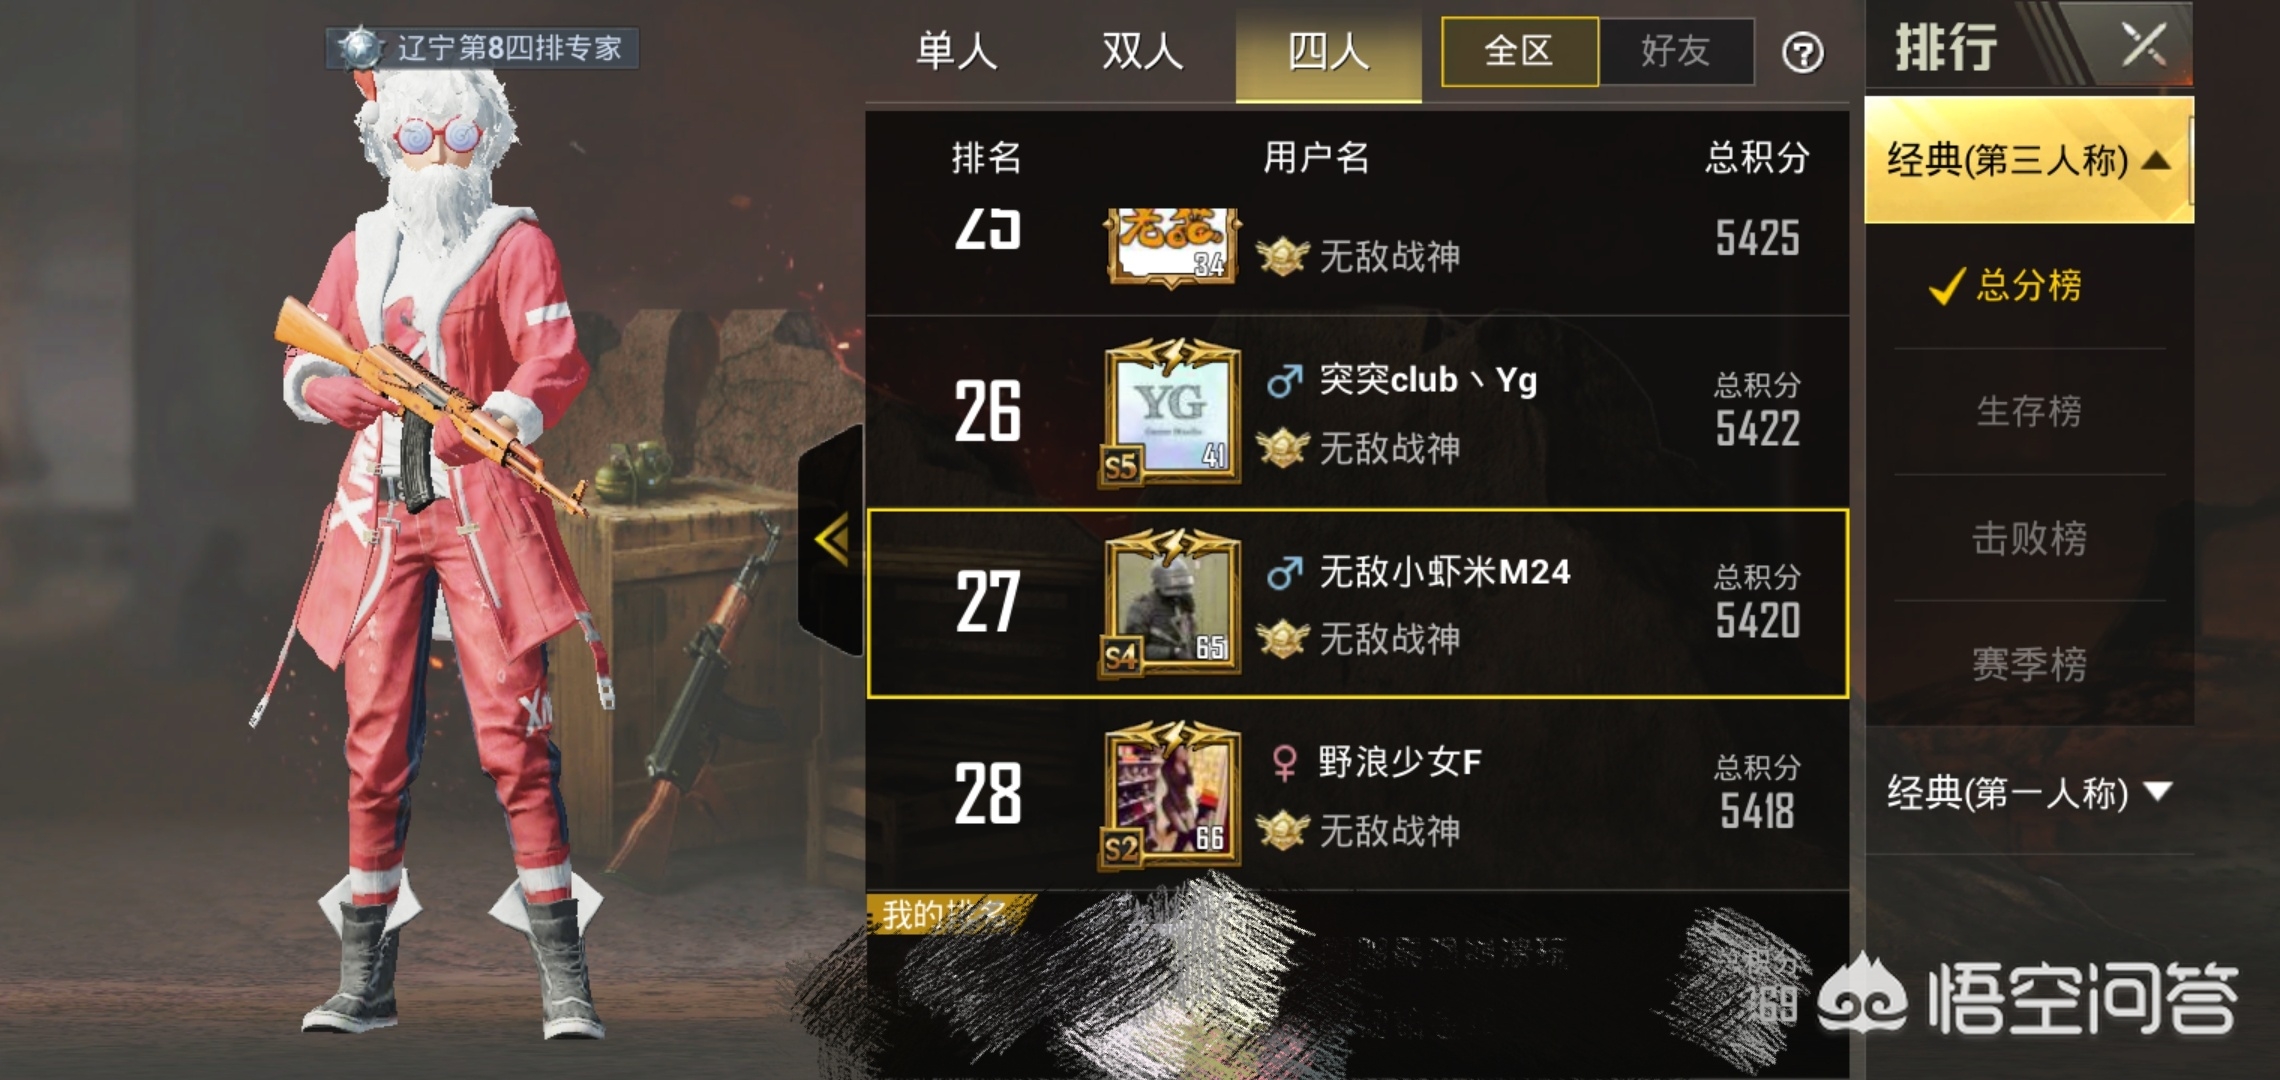The height and width of the screenshot is (1080, 2280).
Task: Select the rank 27 highlighted row
Action: pos(1357,603)
